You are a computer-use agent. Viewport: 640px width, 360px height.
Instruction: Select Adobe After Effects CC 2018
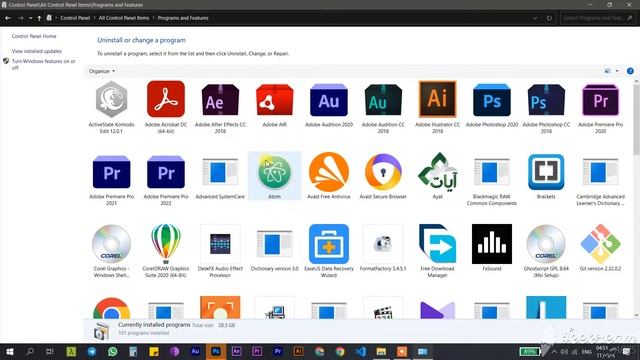pos(220,107)
